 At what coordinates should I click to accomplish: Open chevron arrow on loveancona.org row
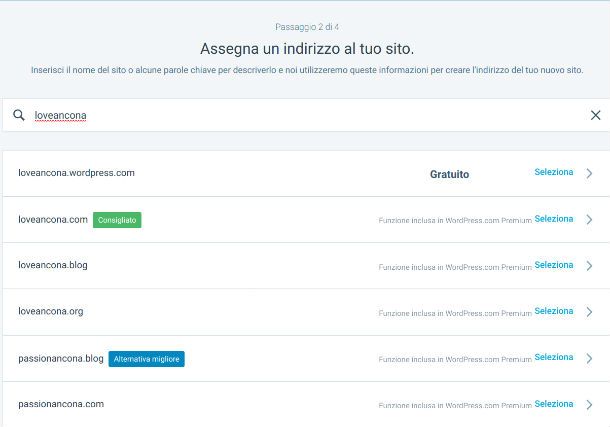pos(589,312)
